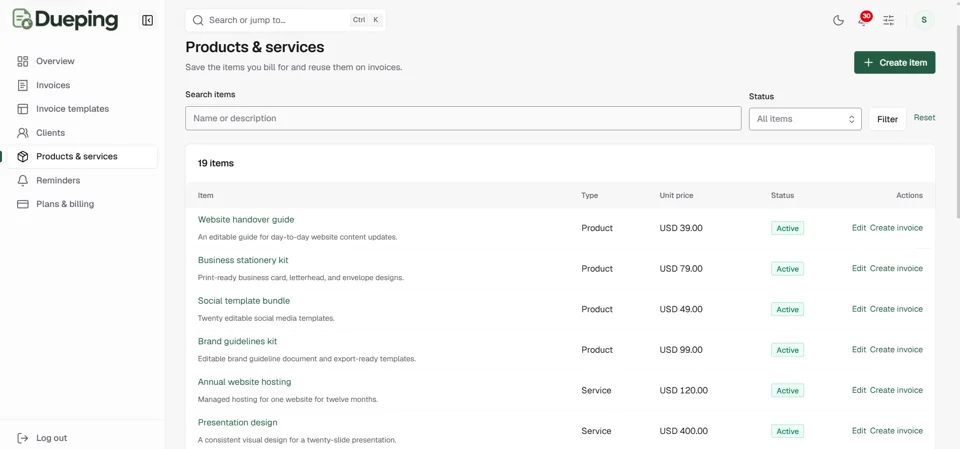Click the plus icon on Create item
Viewport: 960px width, 449px height.
pos(868,62)
